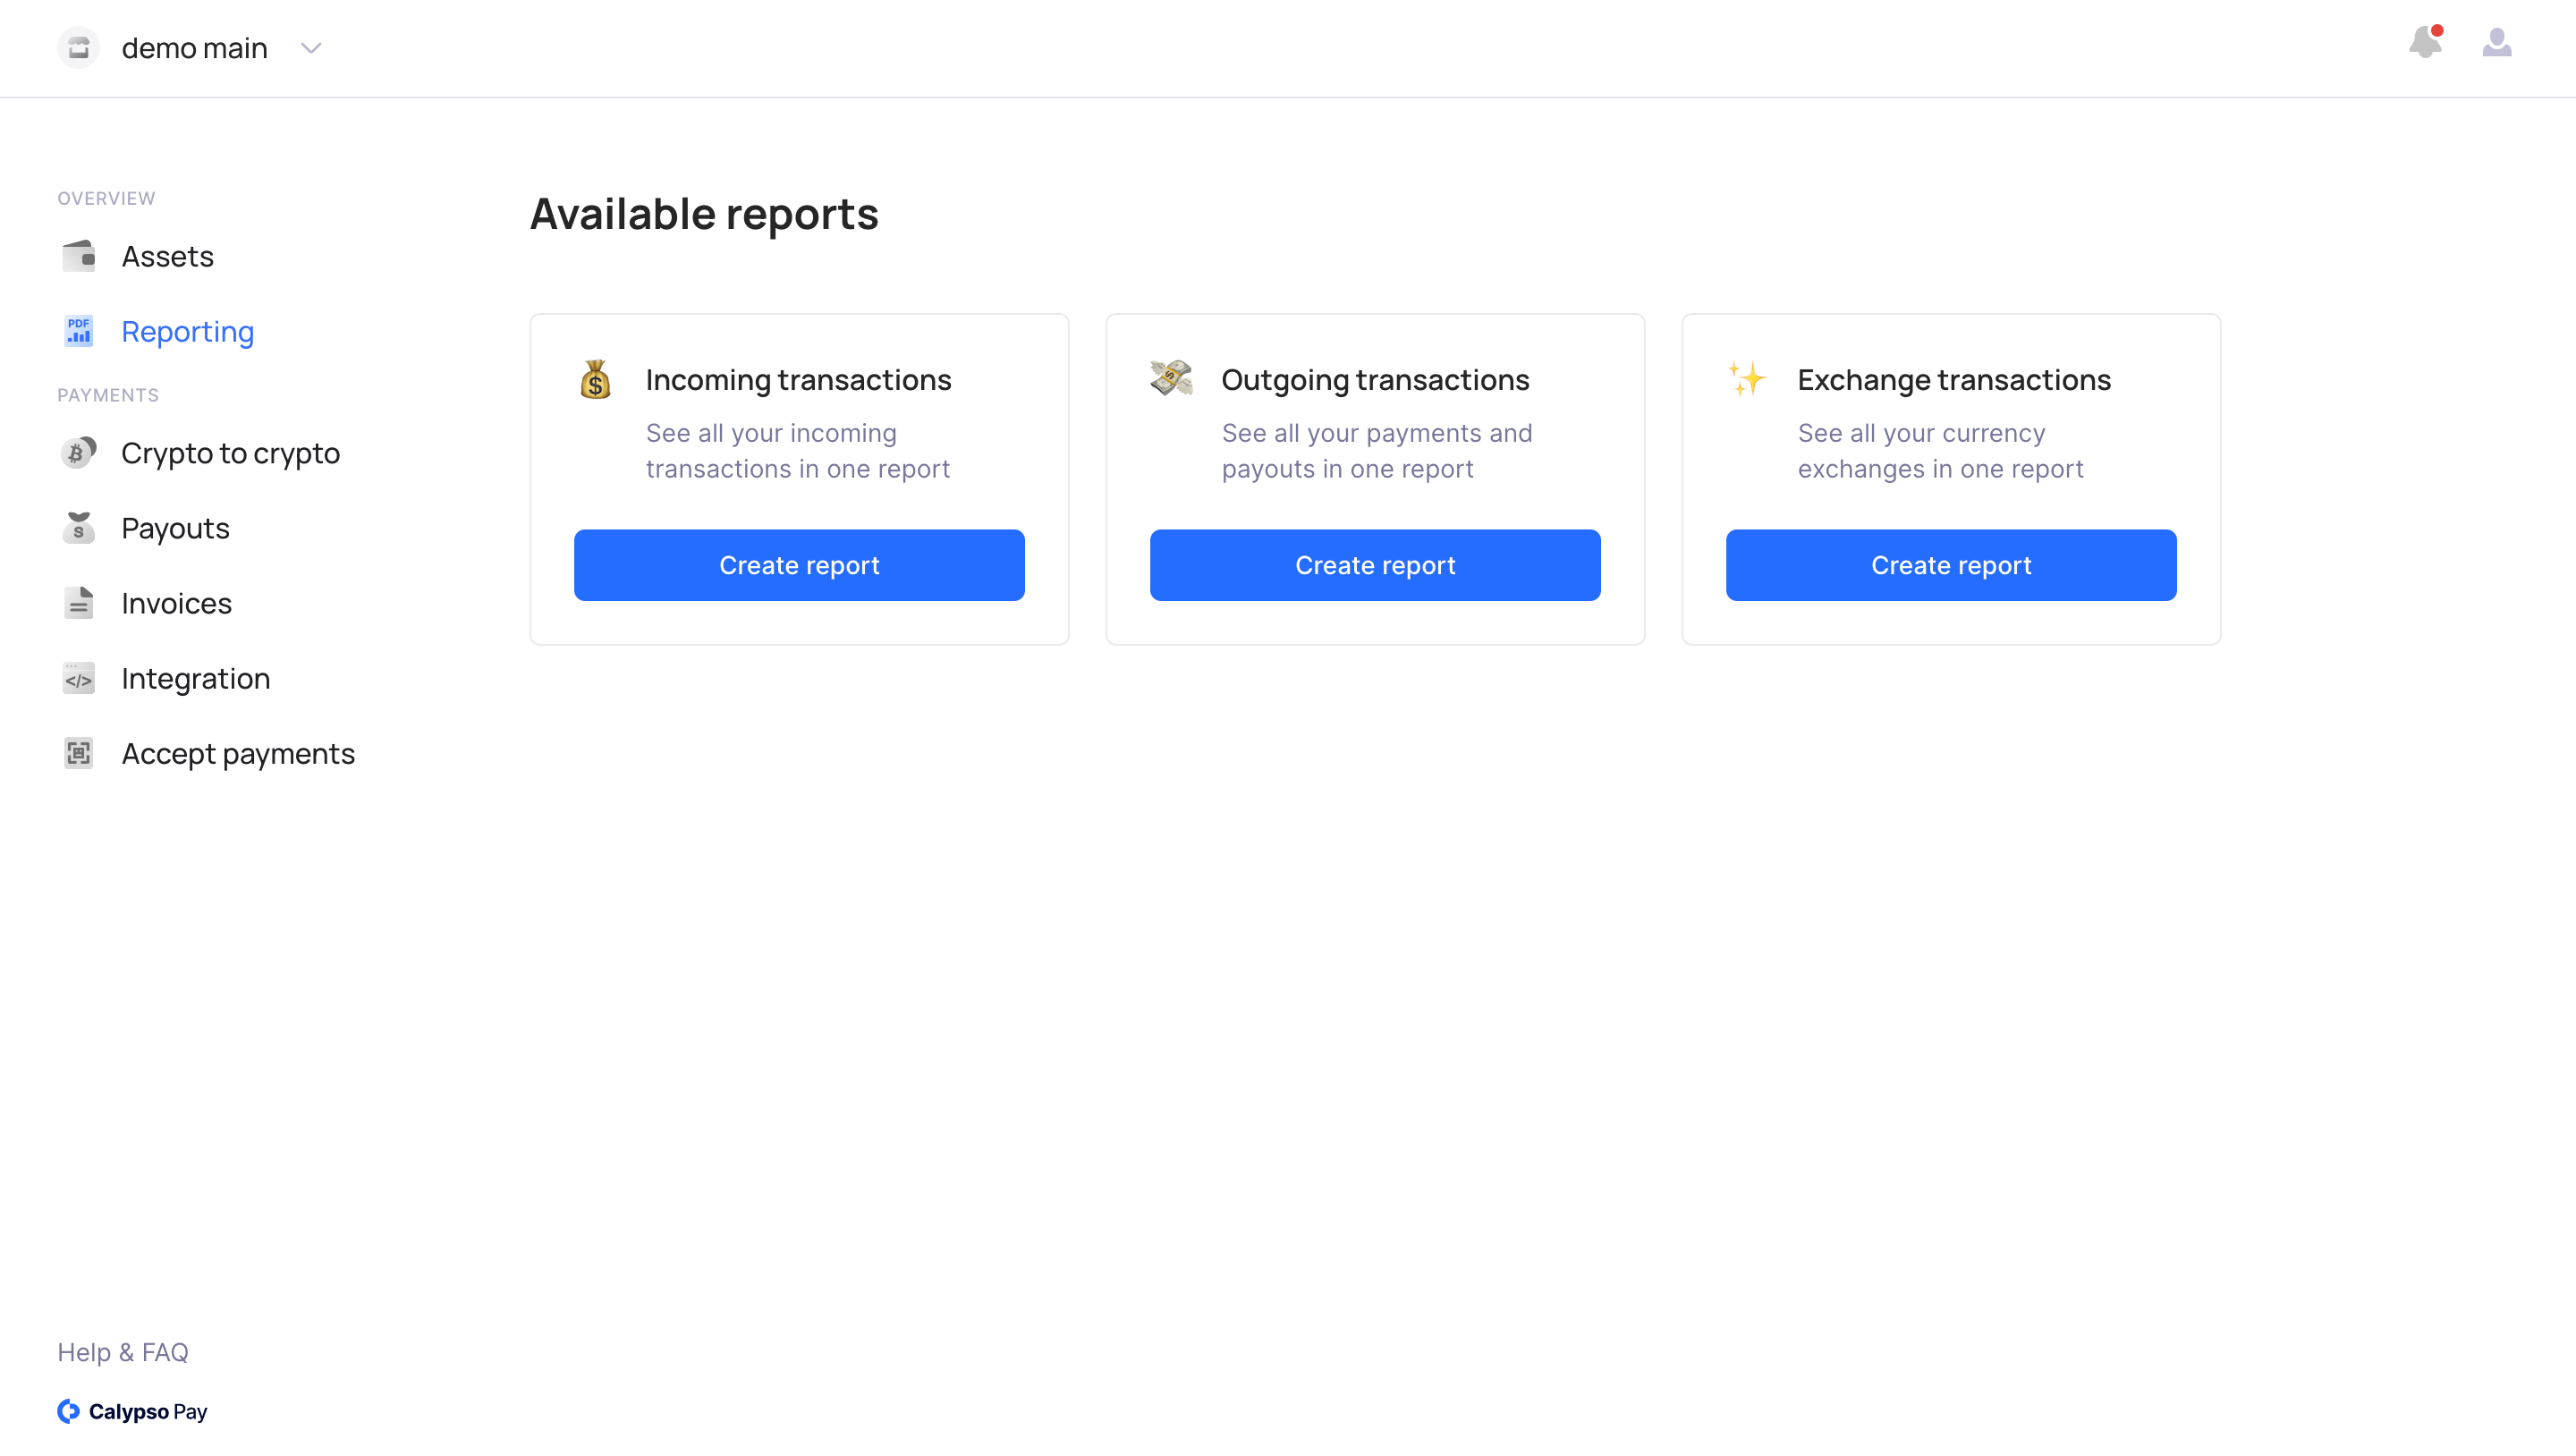Image resolution: width=2576 pixels, height=1456 pixels.
Task: Select Accept payments in sidebar
Action: click(x=238, y=753)
